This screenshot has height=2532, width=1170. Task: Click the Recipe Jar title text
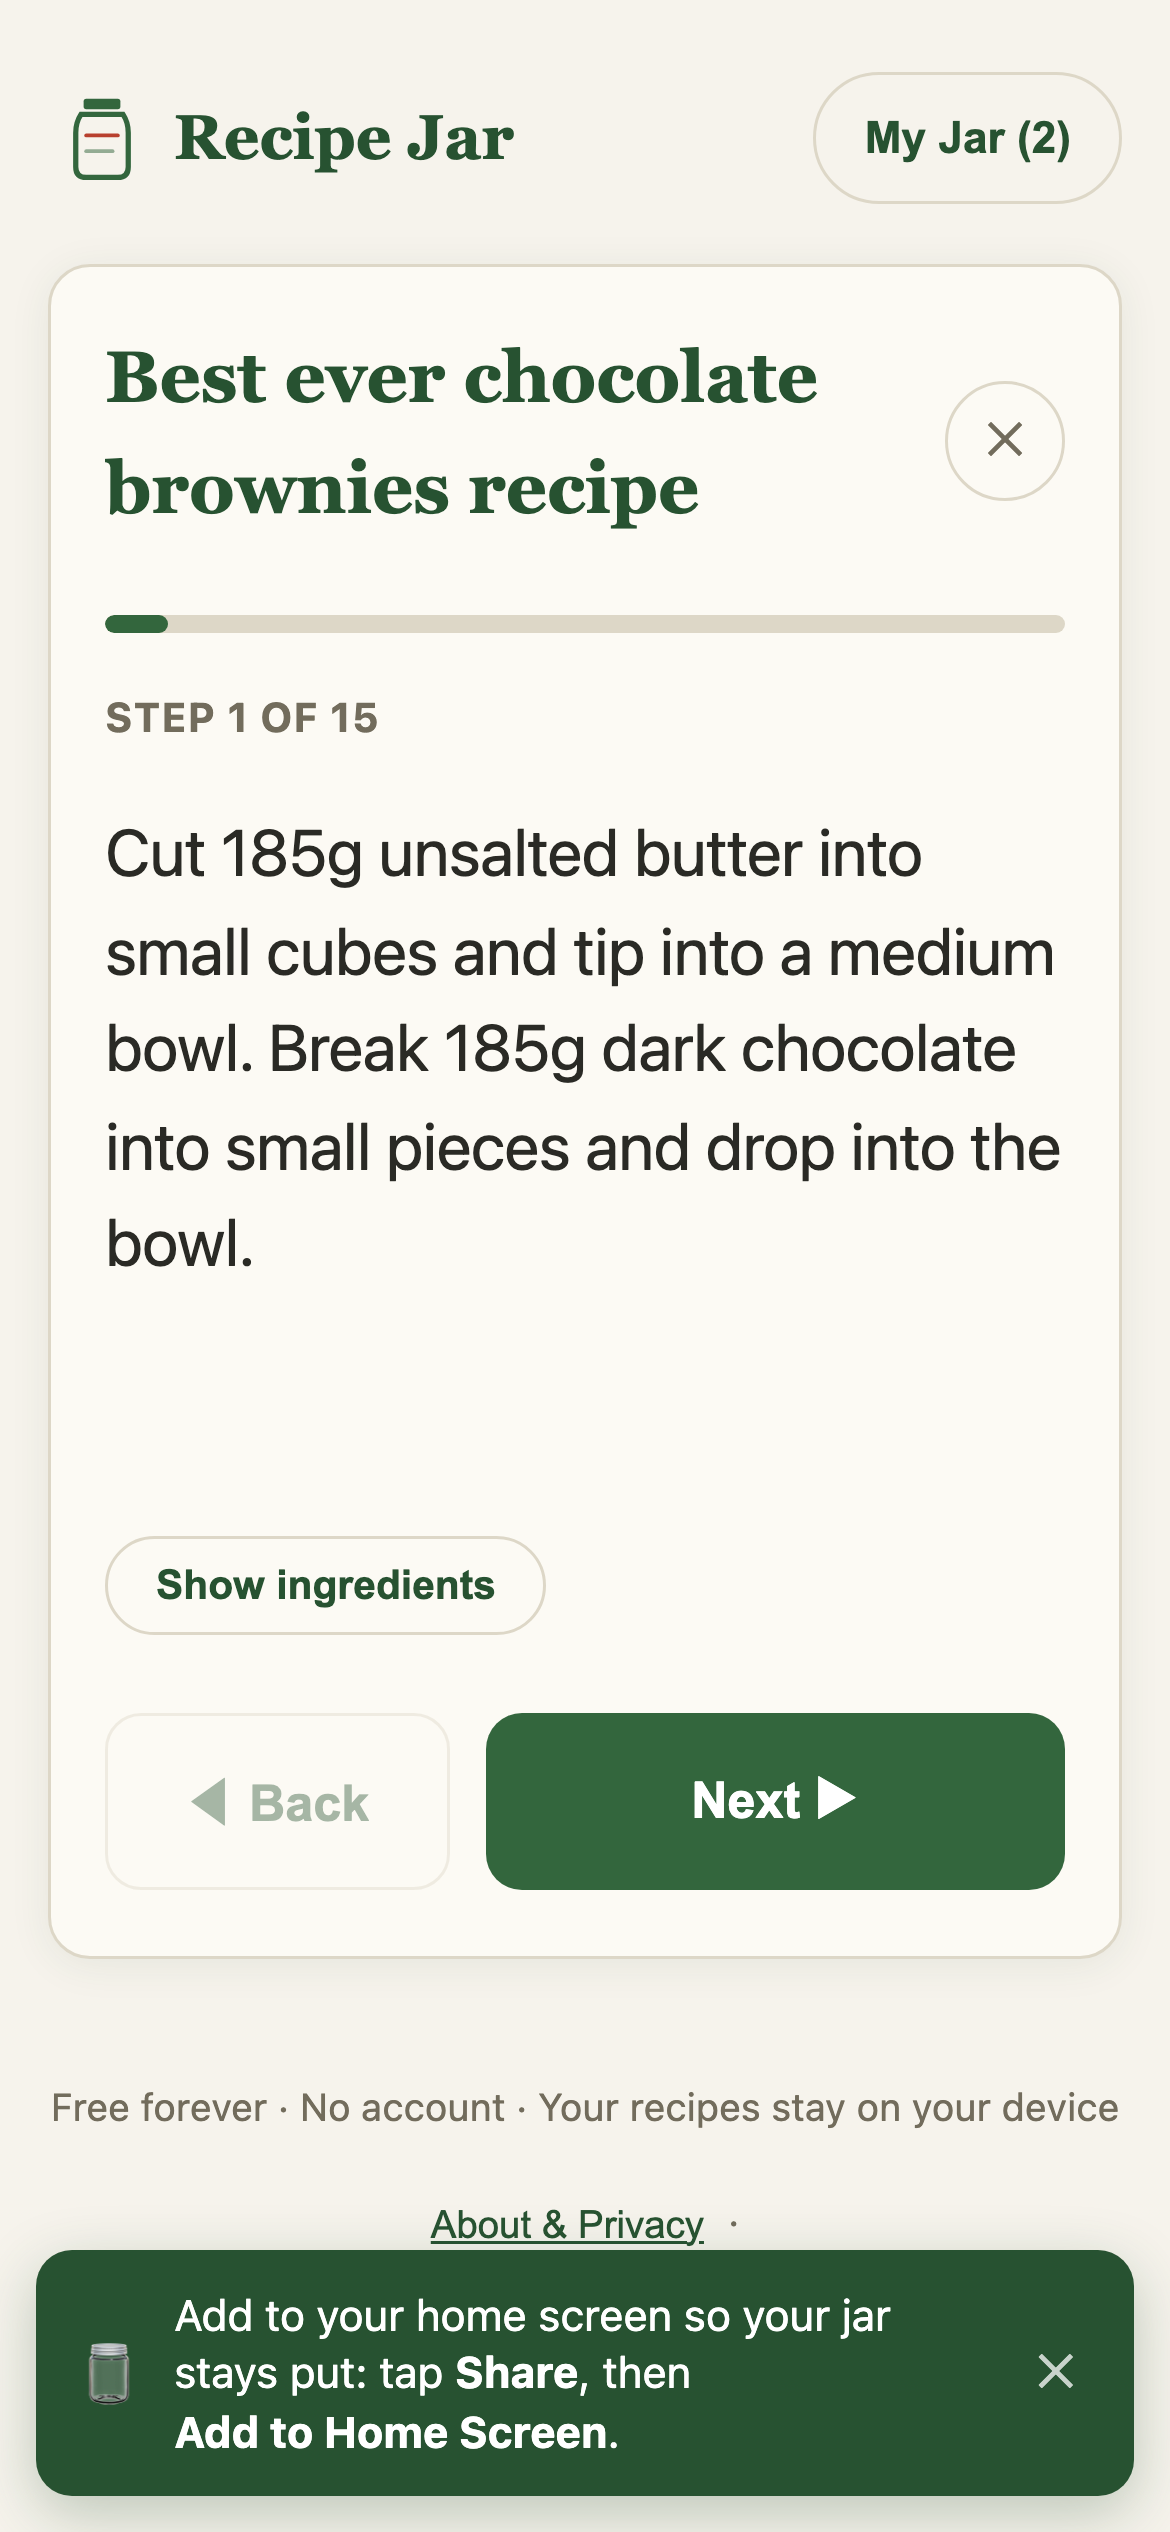[x=344, y=138]
